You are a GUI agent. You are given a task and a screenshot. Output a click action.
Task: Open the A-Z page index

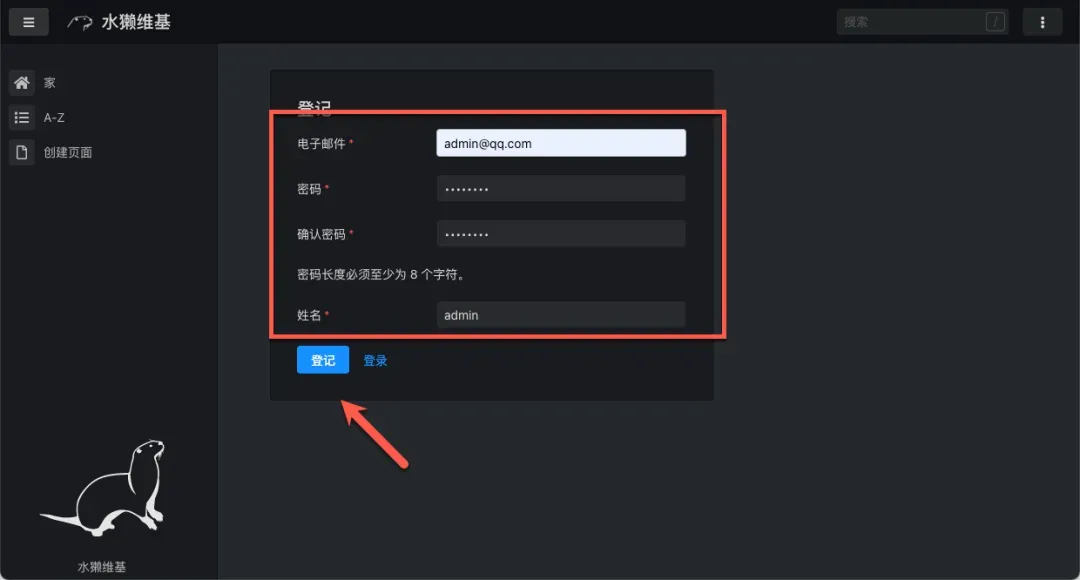coord(54,118)
